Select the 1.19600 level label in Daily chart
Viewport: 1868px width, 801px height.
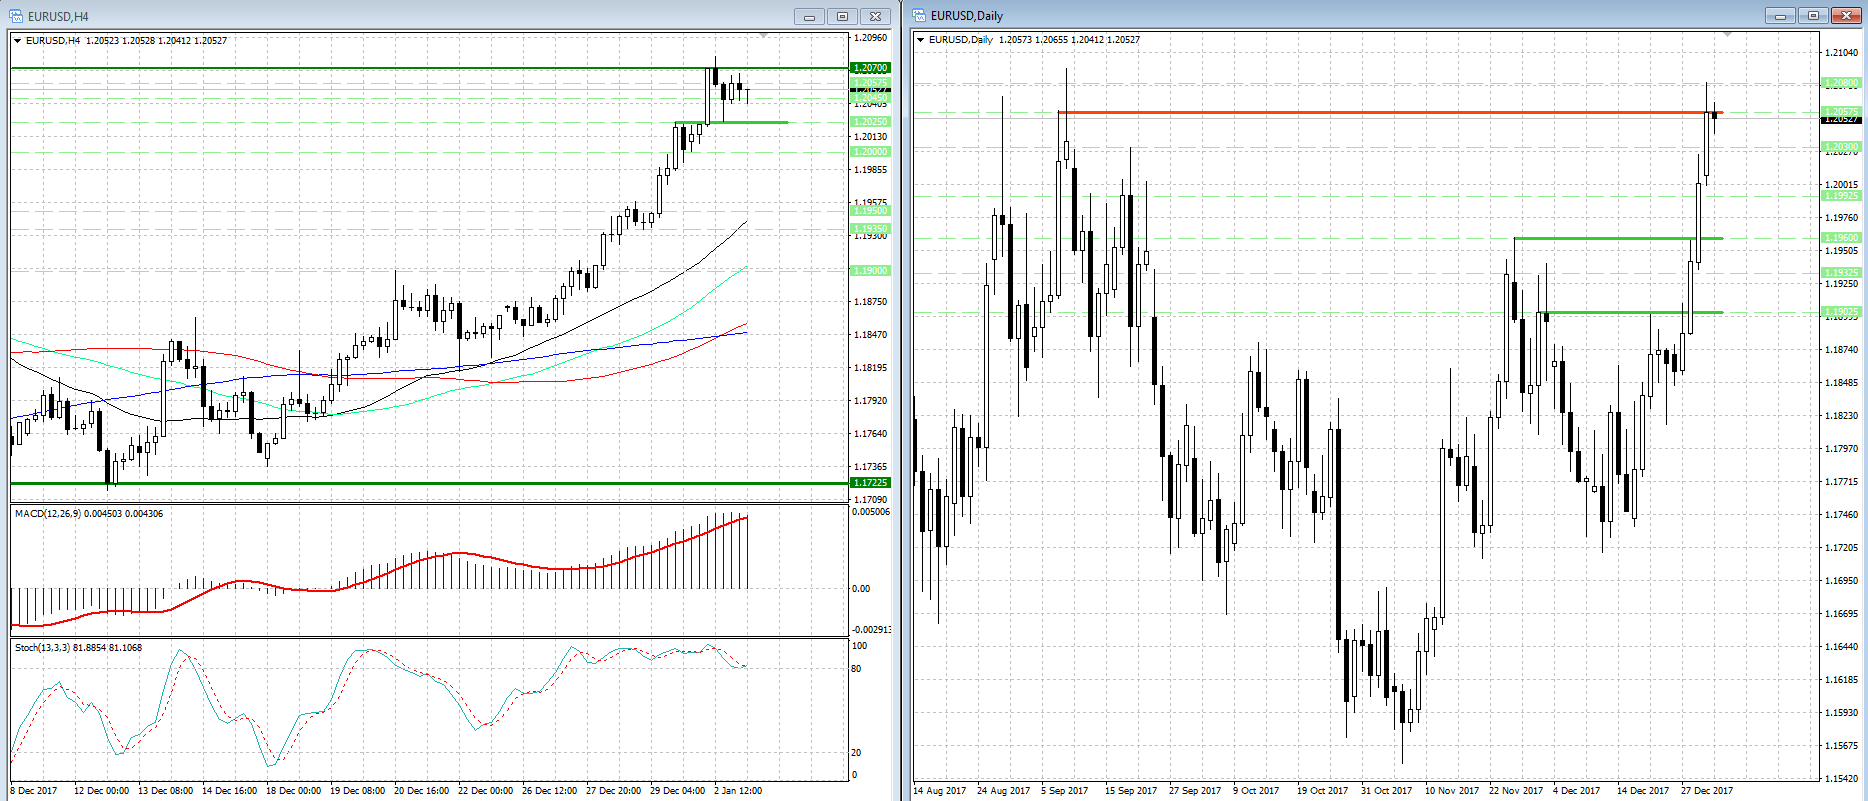(1841, 238)
